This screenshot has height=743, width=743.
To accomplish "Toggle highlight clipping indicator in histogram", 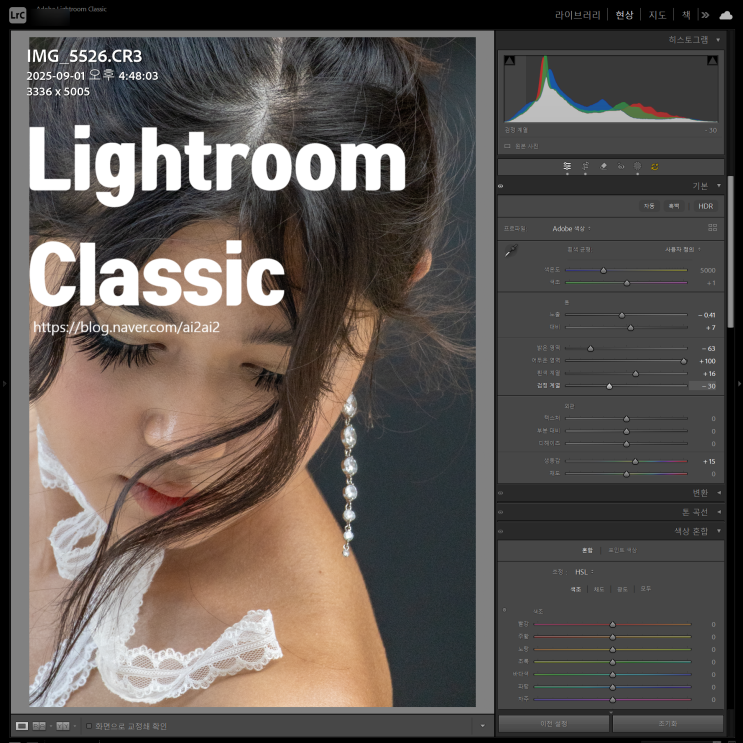I will coord(712,60).
